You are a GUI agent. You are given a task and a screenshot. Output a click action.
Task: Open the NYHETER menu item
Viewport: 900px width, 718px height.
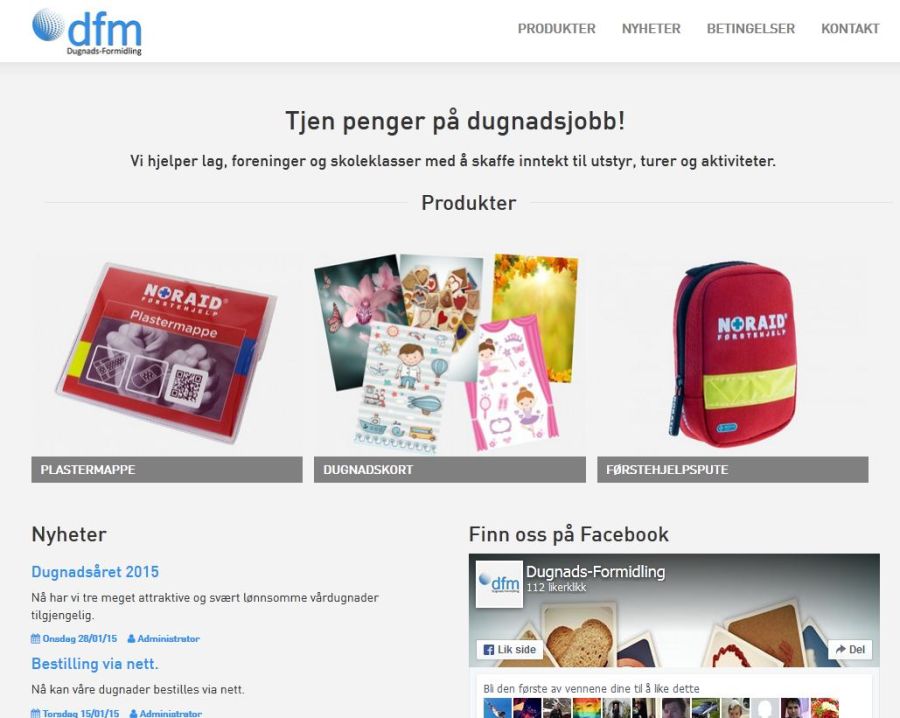651,29
